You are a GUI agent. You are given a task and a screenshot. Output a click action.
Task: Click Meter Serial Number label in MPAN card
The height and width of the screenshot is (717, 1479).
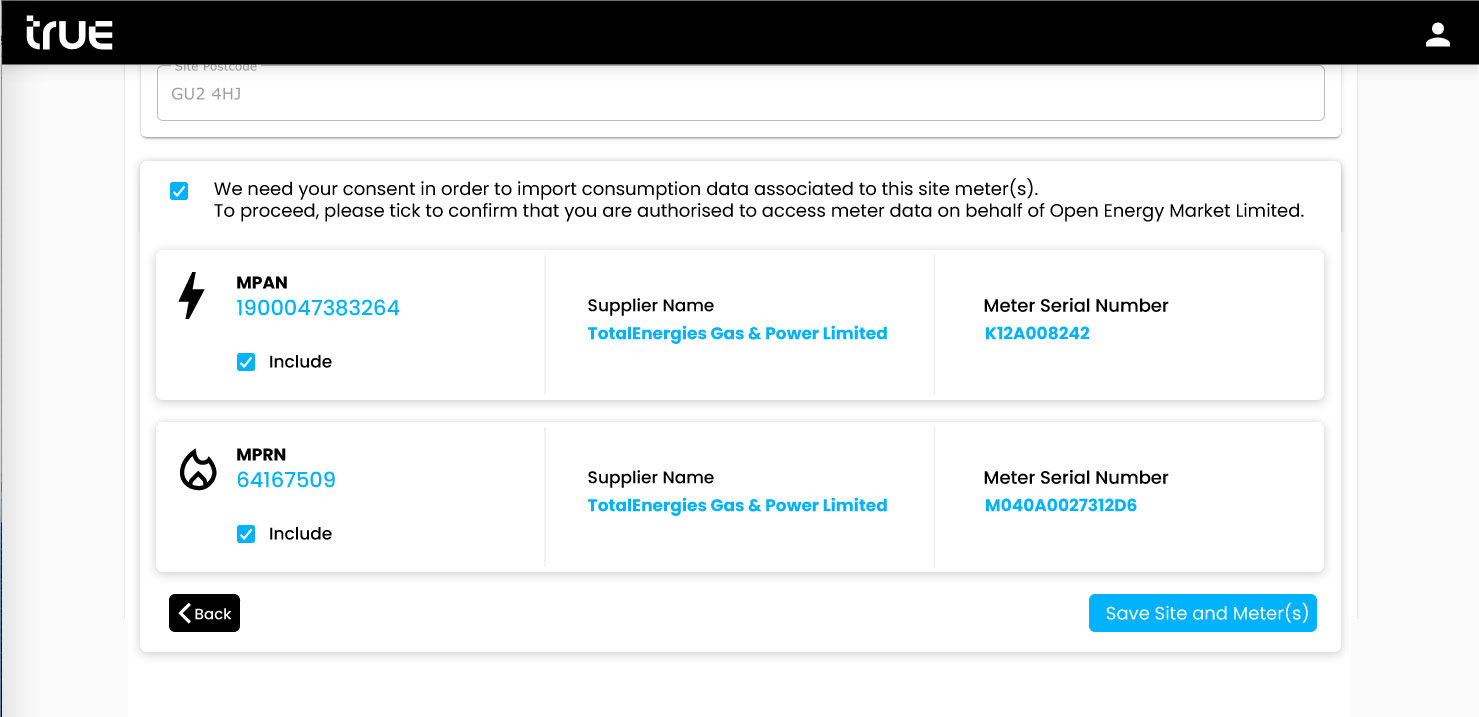(1076, 306)
